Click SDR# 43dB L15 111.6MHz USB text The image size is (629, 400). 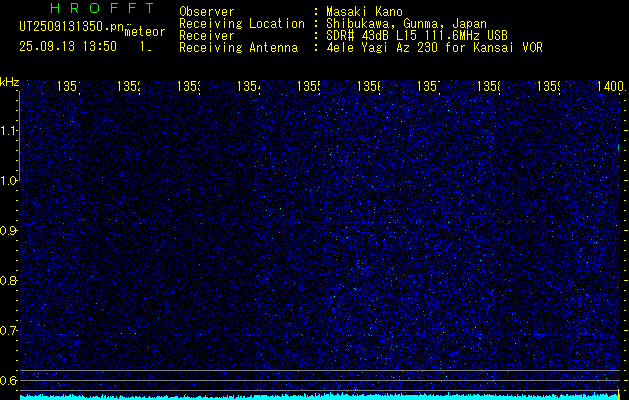coord(417,36)
